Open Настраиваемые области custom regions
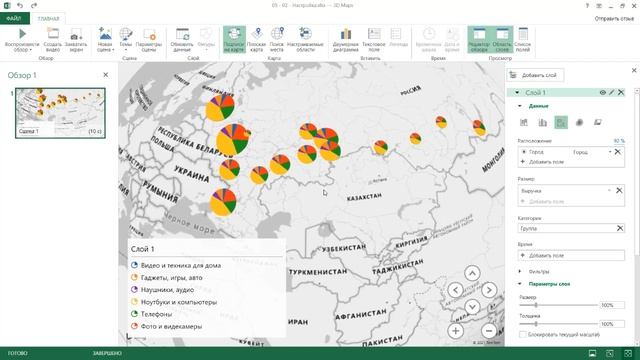This screenshot has width=640, height=360. coord(305,40)
